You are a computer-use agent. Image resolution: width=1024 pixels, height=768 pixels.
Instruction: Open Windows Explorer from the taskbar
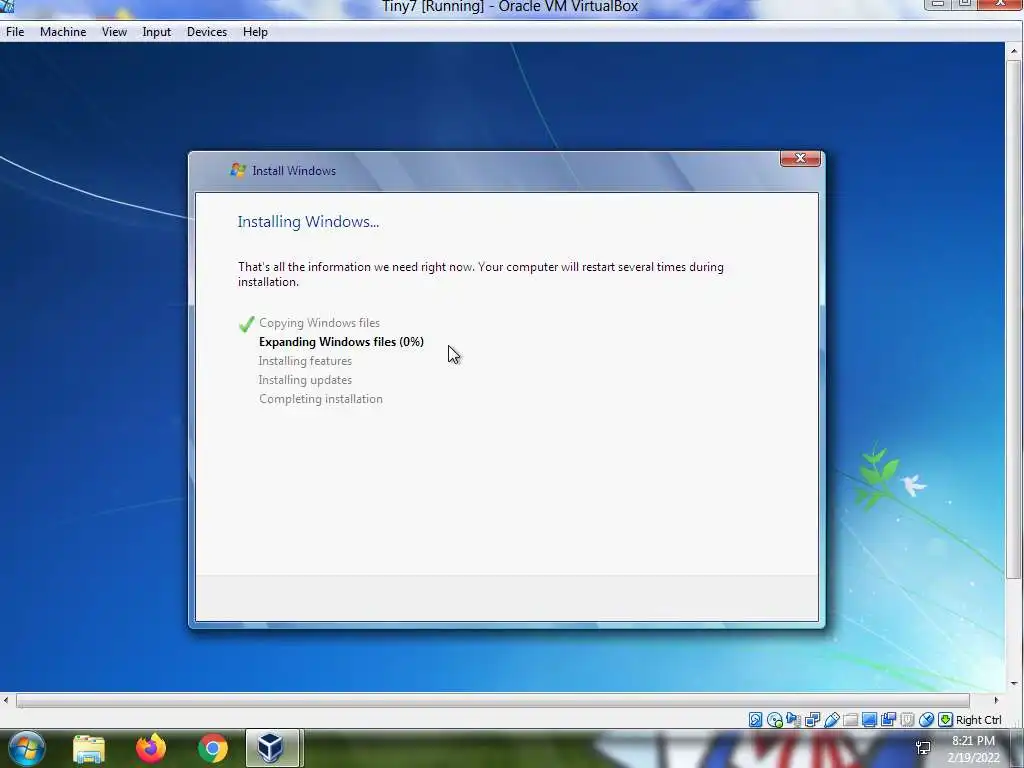[89, 748]
